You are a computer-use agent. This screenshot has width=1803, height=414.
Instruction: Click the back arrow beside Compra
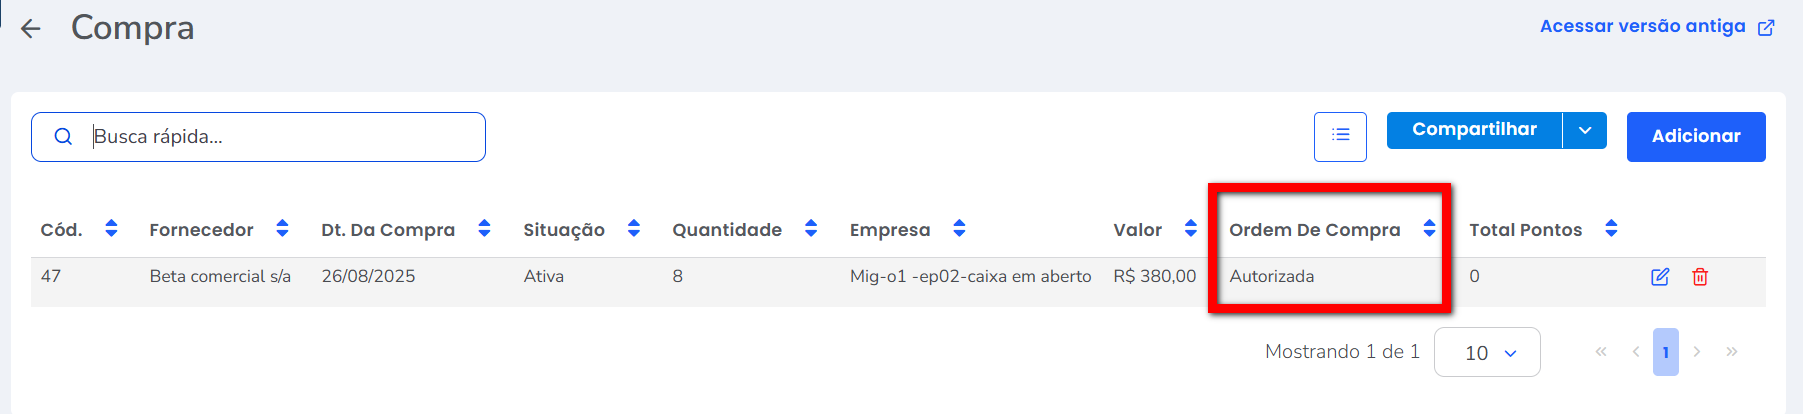31,29
